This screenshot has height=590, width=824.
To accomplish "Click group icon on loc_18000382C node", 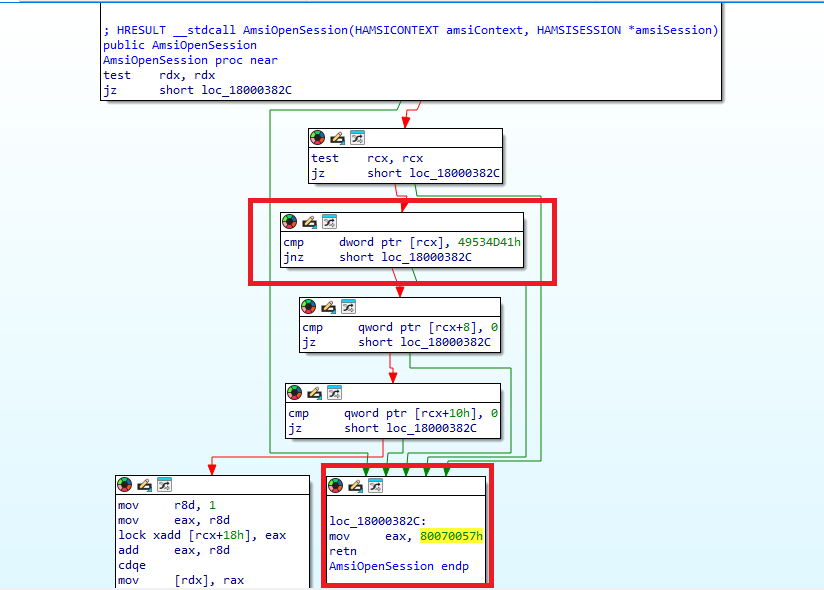I will (x=375, y=486).
